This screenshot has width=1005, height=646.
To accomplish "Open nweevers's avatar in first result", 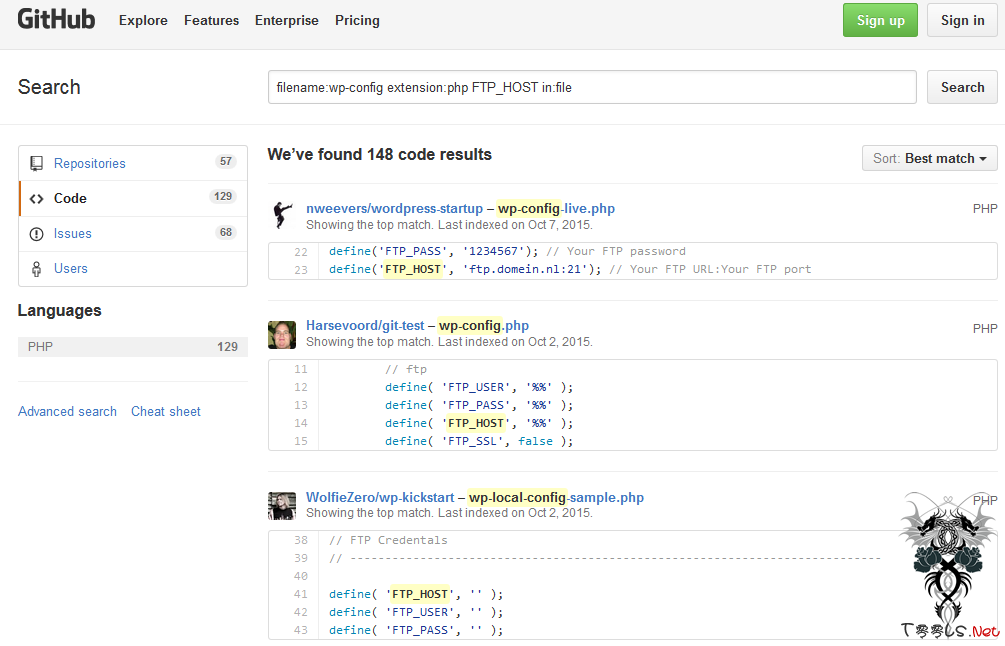I will point(281,213).
